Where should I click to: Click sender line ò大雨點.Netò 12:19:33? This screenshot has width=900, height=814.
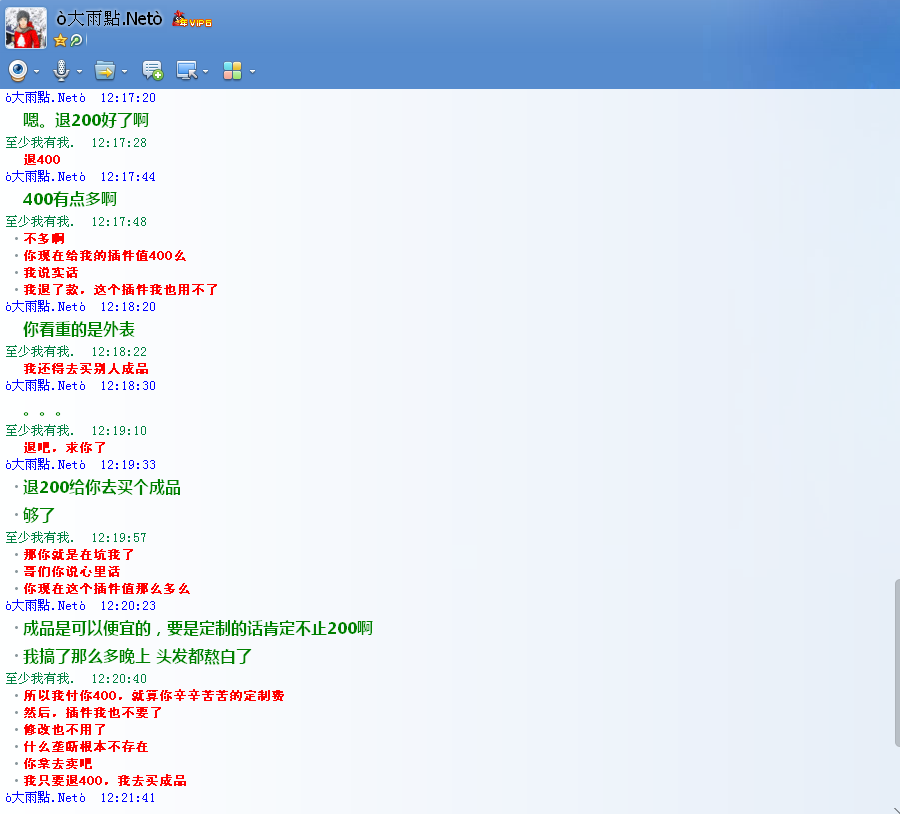[80, 464]
